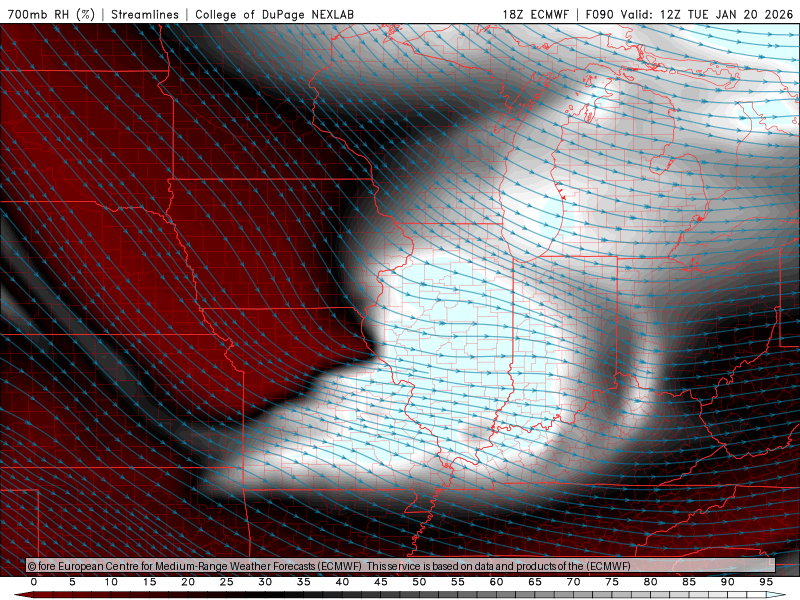Viewport: 800px width, 600px height.
Task: Click the '75' value on color scale
Action: [x=612, y=582]
